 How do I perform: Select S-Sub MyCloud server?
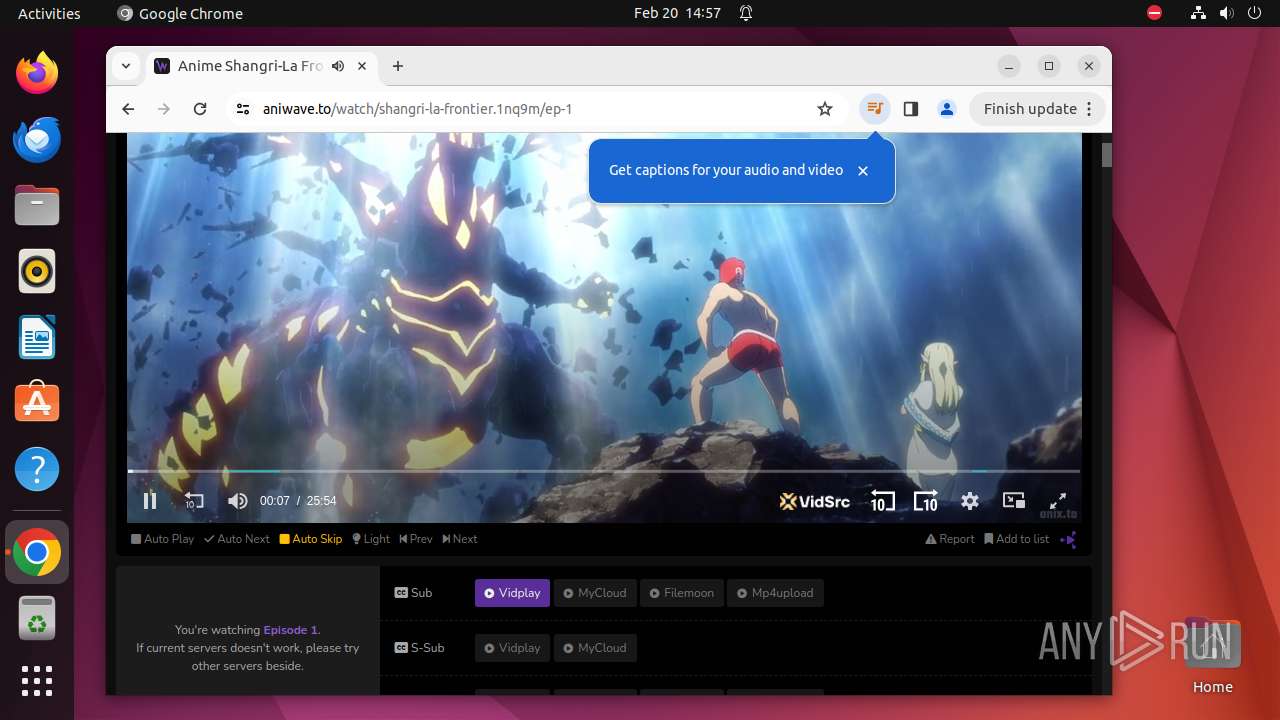point(594,648)
